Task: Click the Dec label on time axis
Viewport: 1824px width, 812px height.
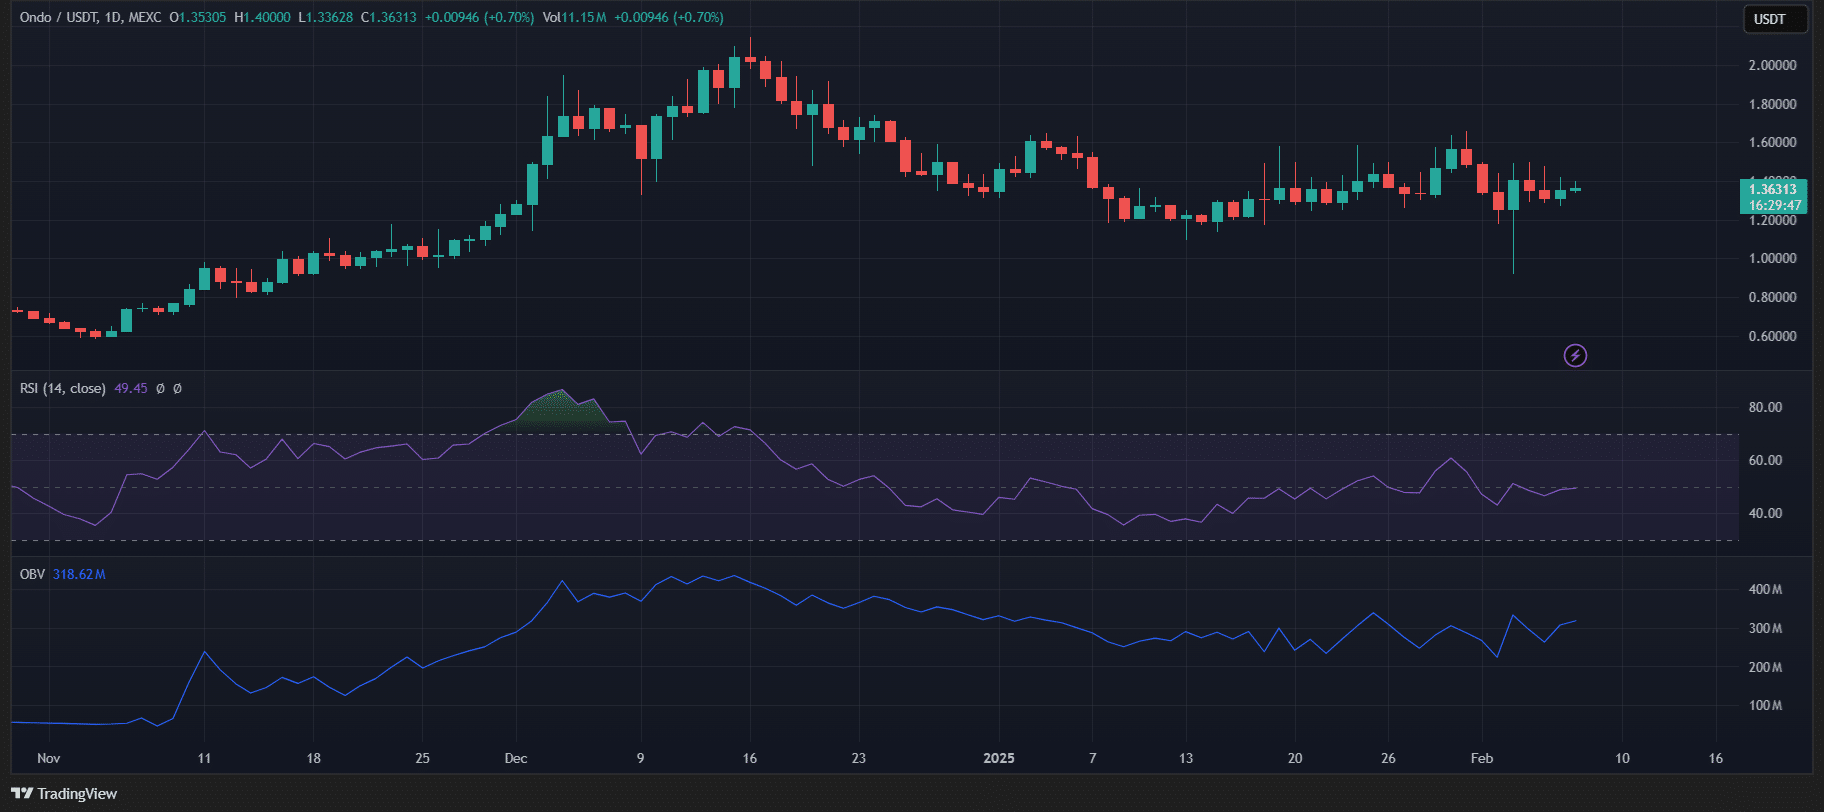Action: click(x=516, y=758)
